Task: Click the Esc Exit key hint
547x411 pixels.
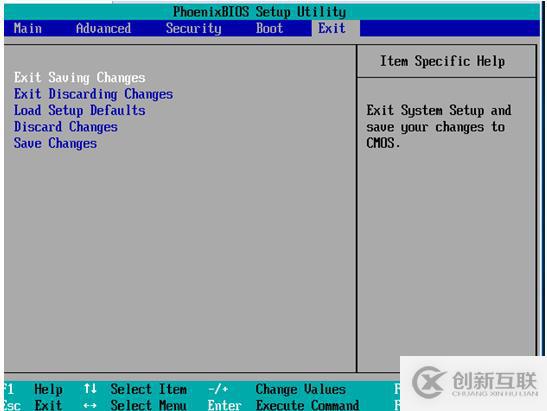Action: 33,405
